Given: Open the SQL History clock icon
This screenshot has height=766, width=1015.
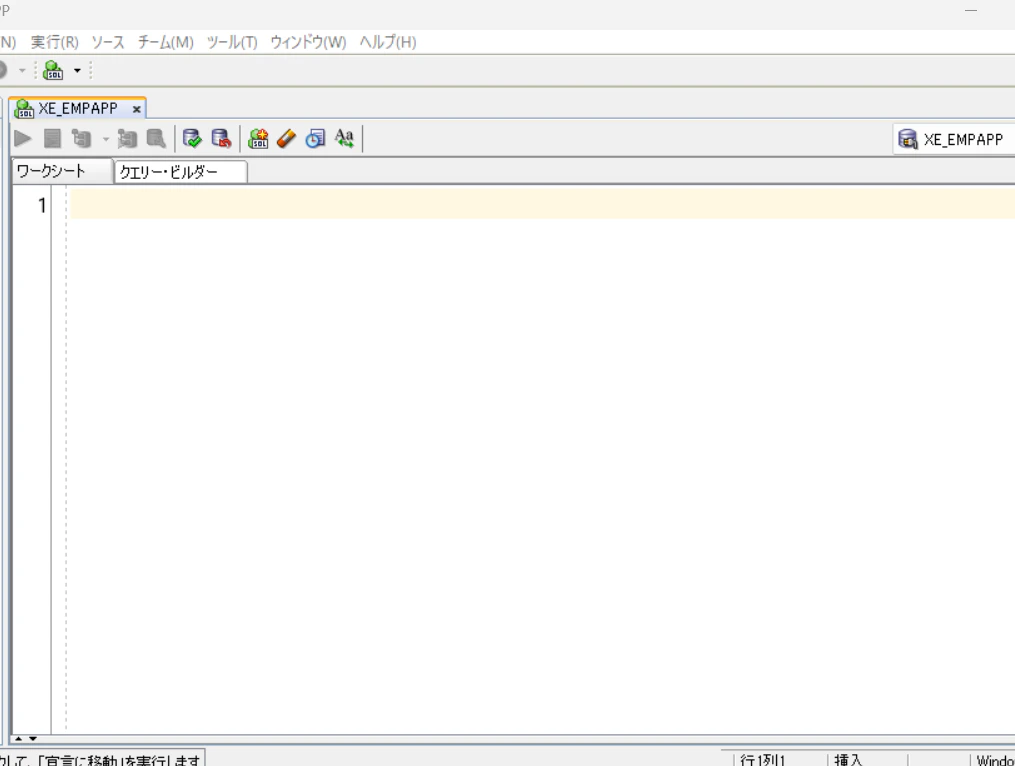Looking at the screenshot, I should click(x=315, y=138).
